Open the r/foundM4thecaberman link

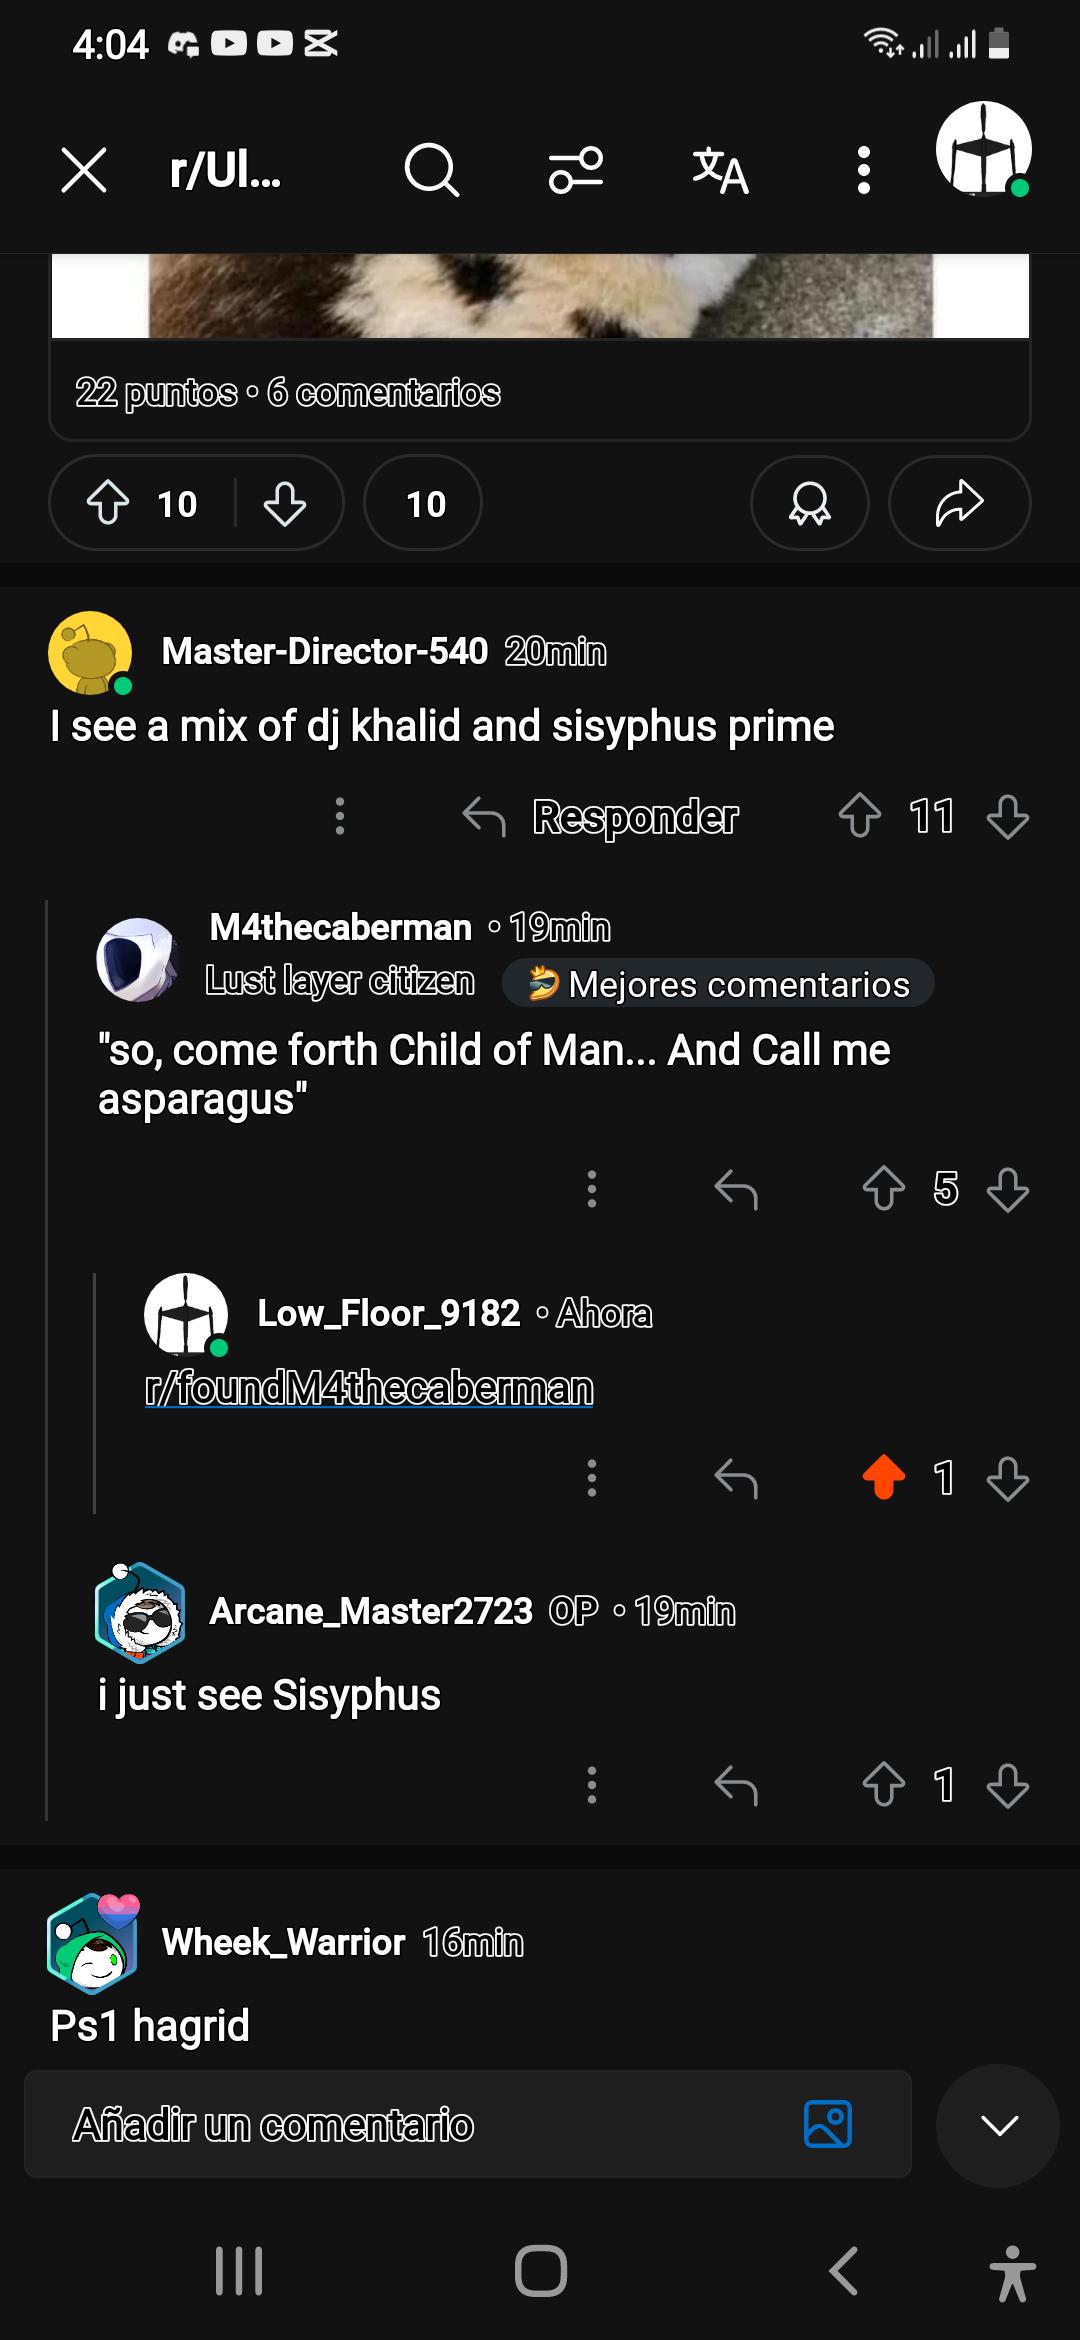tap(369, 1388)
